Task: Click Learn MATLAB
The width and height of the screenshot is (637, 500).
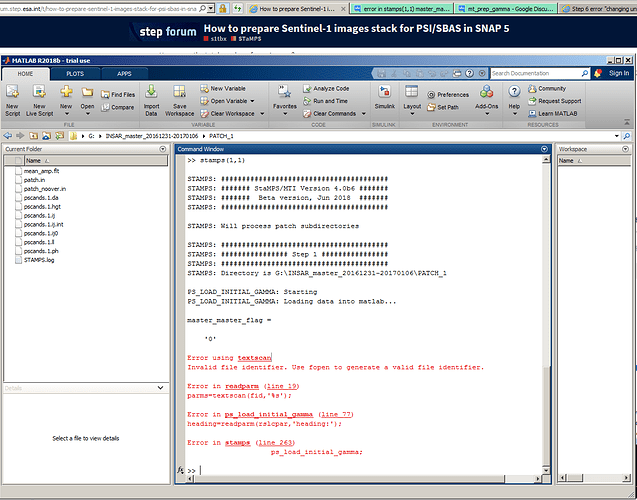Action: point(552,114)
